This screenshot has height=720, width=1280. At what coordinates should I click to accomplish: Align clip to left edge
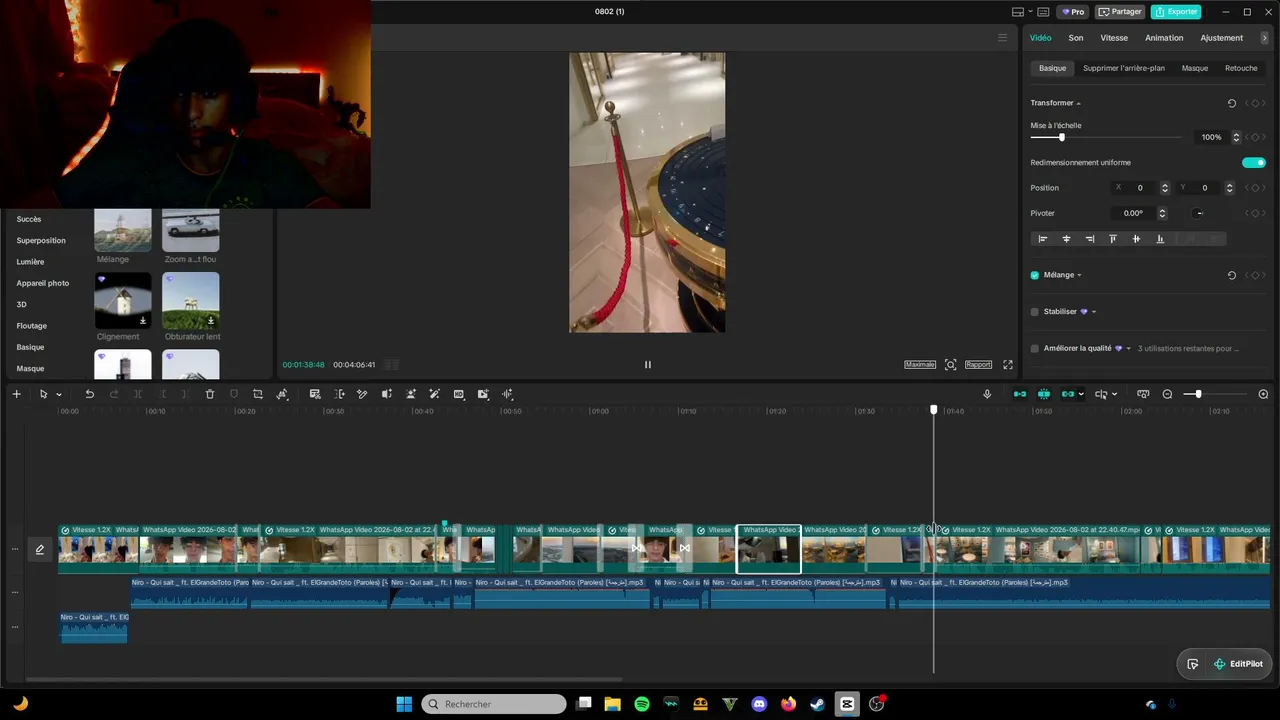tap(1043, 239)
